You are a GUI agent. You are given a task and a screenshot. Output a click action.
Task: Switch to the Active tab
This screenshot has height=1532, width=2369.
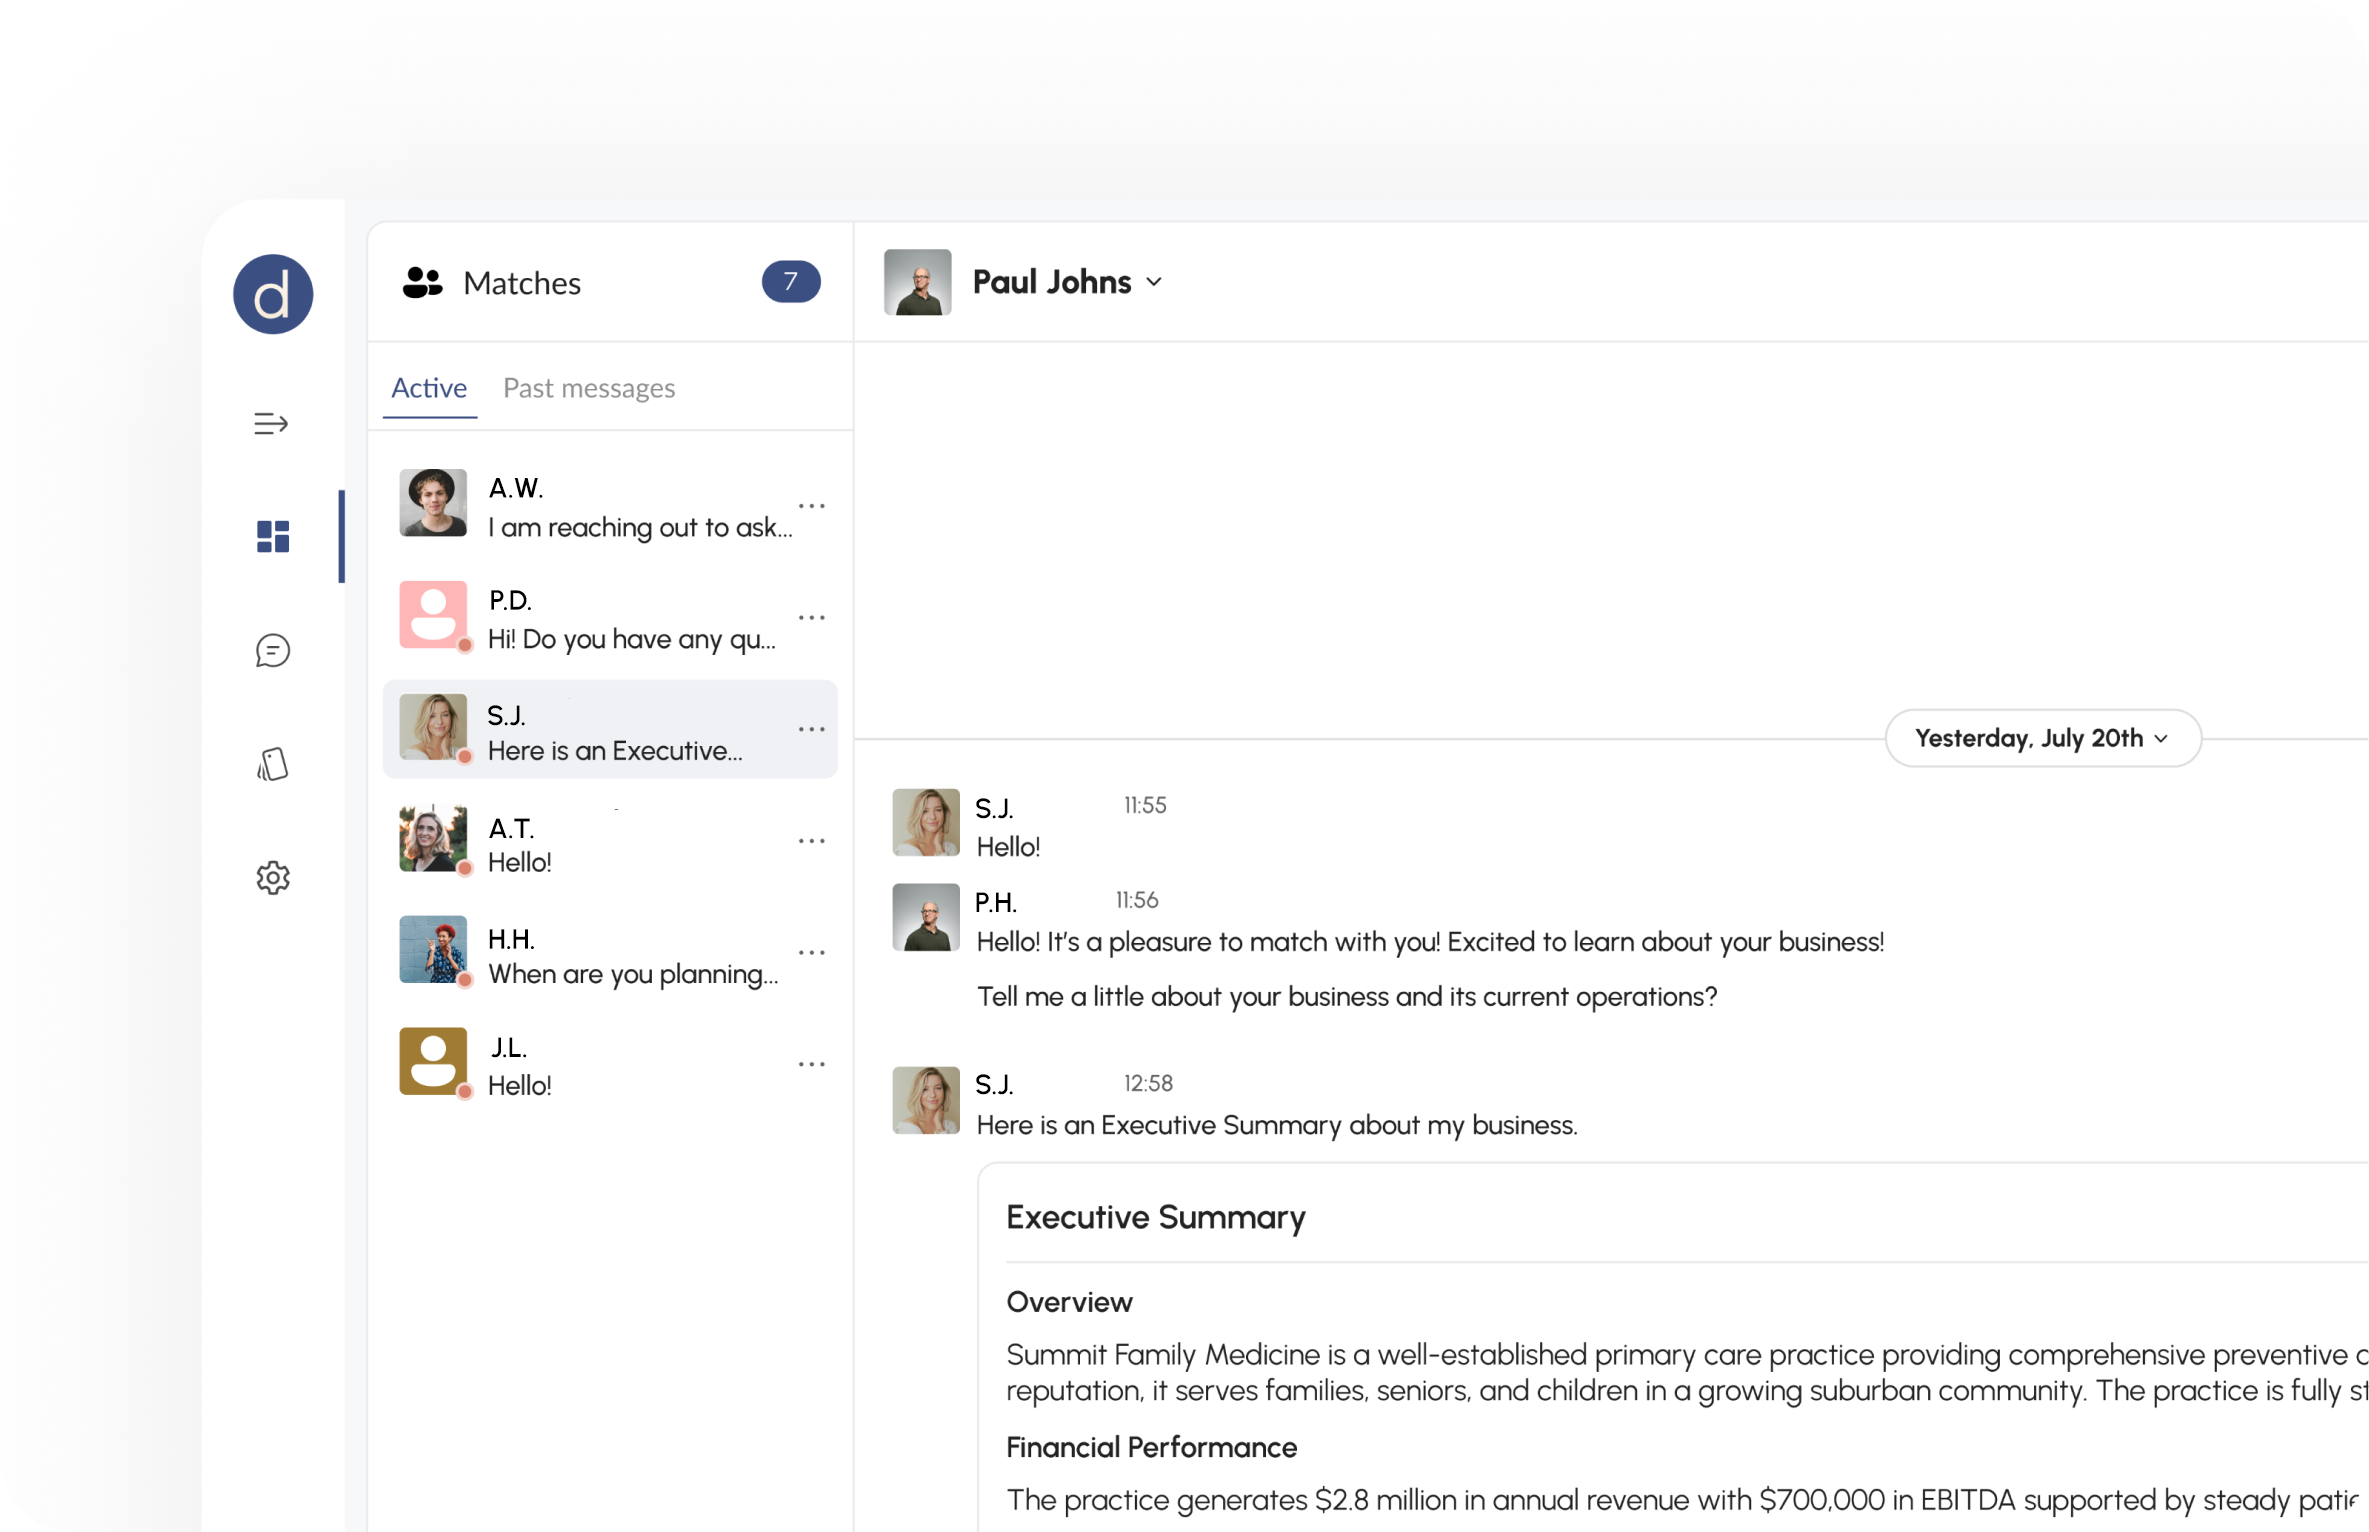point(429,388)
